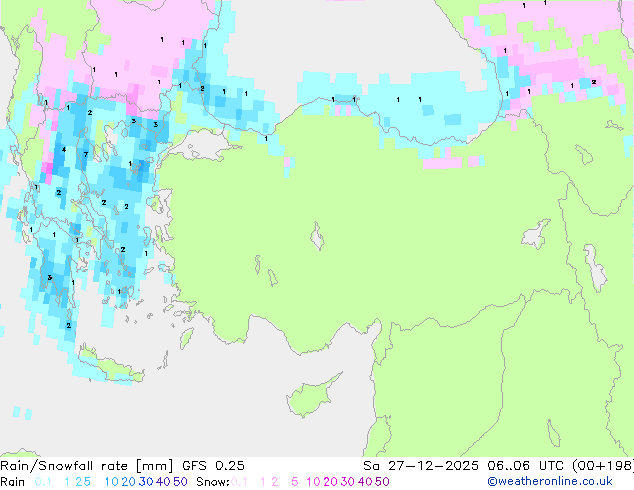Image resolution: width=634 pixels, height=490 pixels.
Task: Click the '7' rainfall value on map
Action: 86,154
